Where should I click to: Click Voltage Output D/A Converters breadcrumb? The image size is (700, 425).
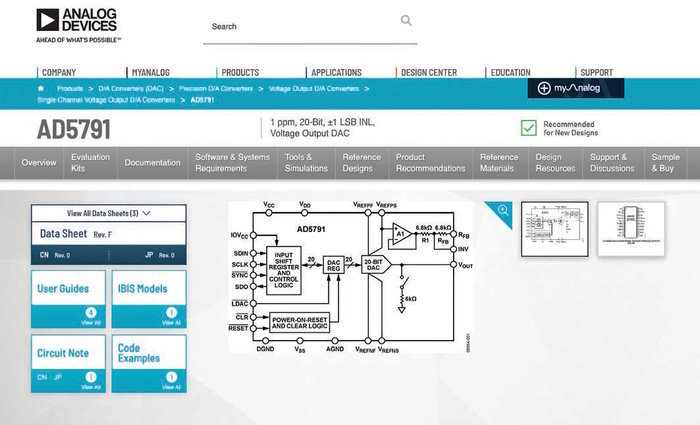pyautogui.click(x=314, y=89)
